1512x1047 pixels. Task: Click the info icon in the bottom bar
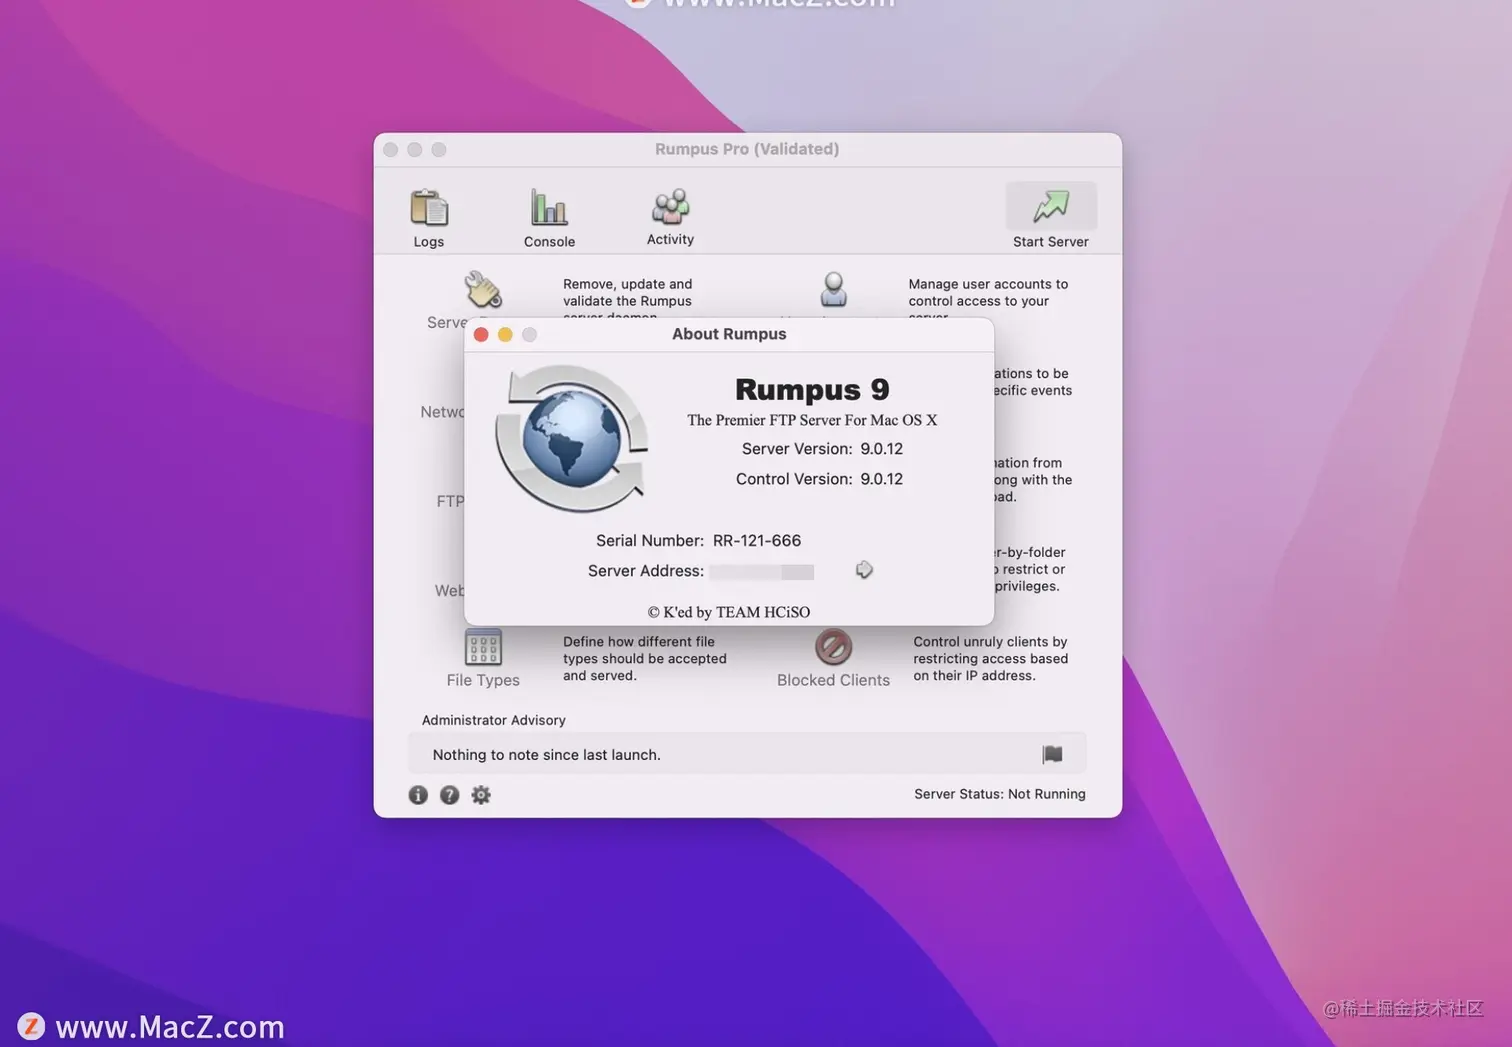[418, 795]
